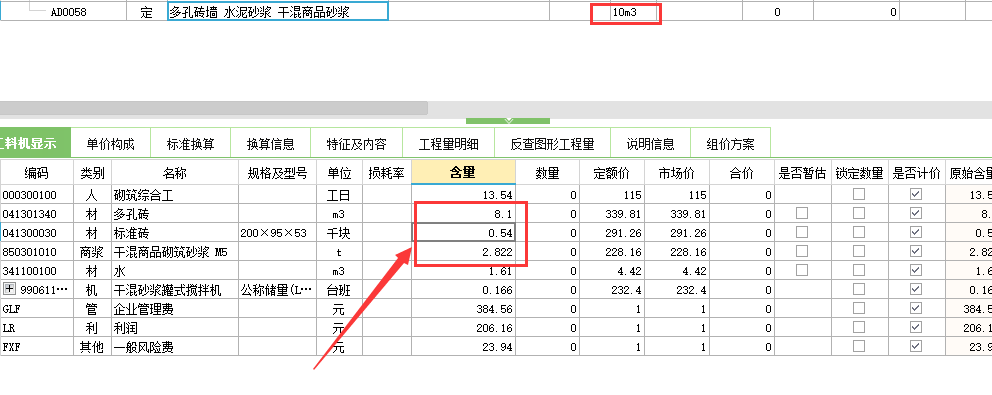Screen dimensions: 992x395
Task: Click the 砌筑综合工 name cell
Action: pos(175,195)
